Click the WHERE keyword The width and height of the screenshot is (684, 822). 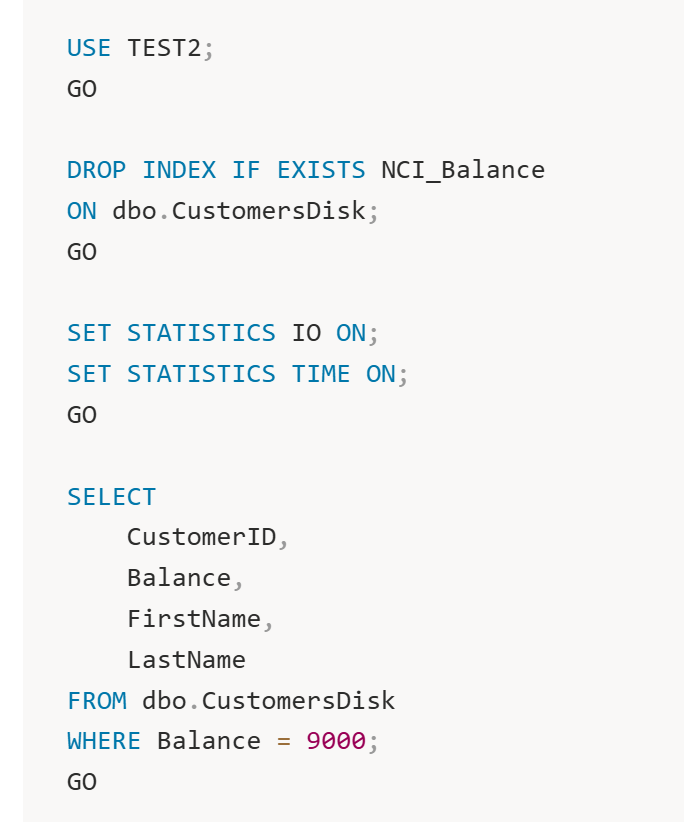[104, 741]
